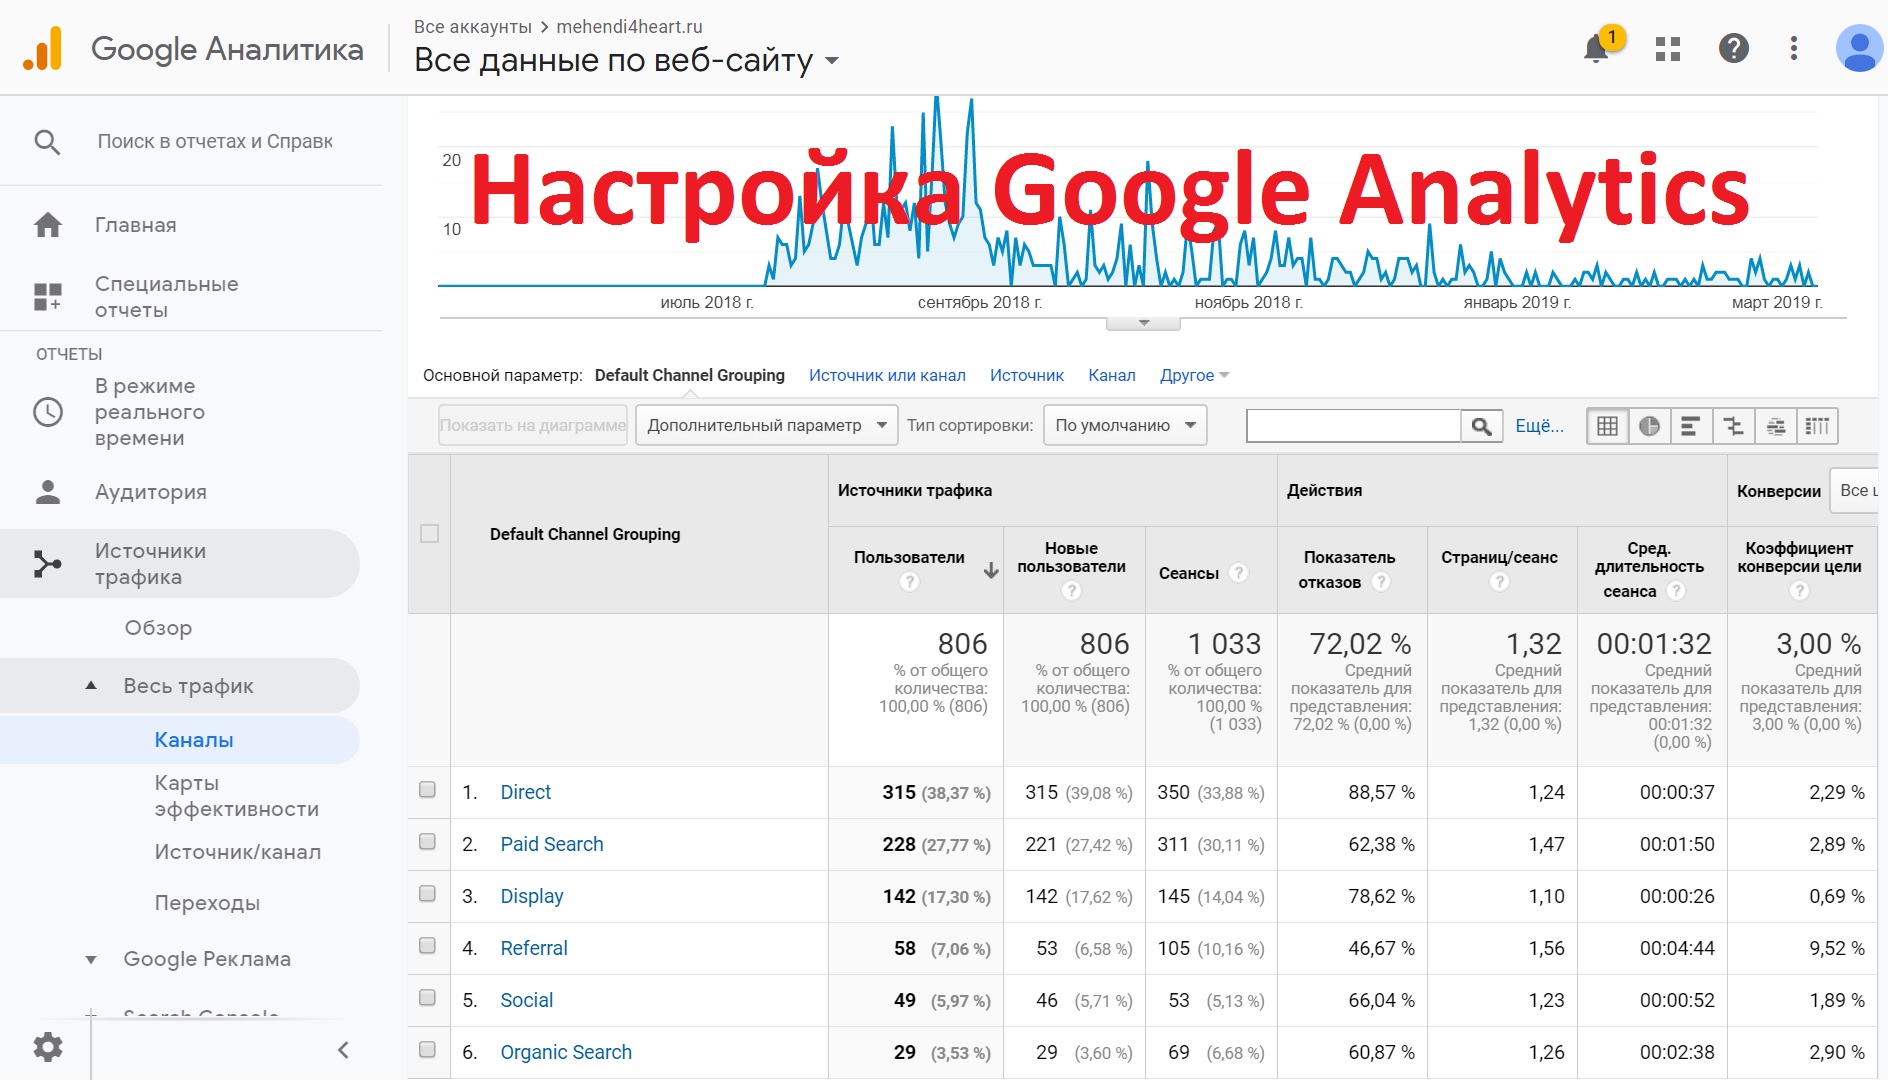The image size is (1888, 1090).
Task: Check the Paid Search row checkbox
Action: pyautogui.click(x=428, y=842)
